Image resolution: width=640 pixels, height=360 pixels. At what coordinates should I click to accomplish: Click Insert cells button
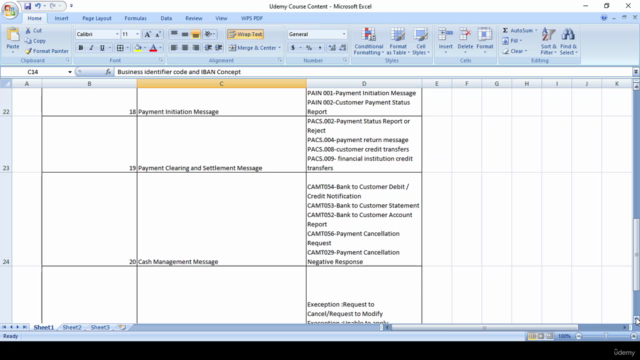tap(445, 41)
